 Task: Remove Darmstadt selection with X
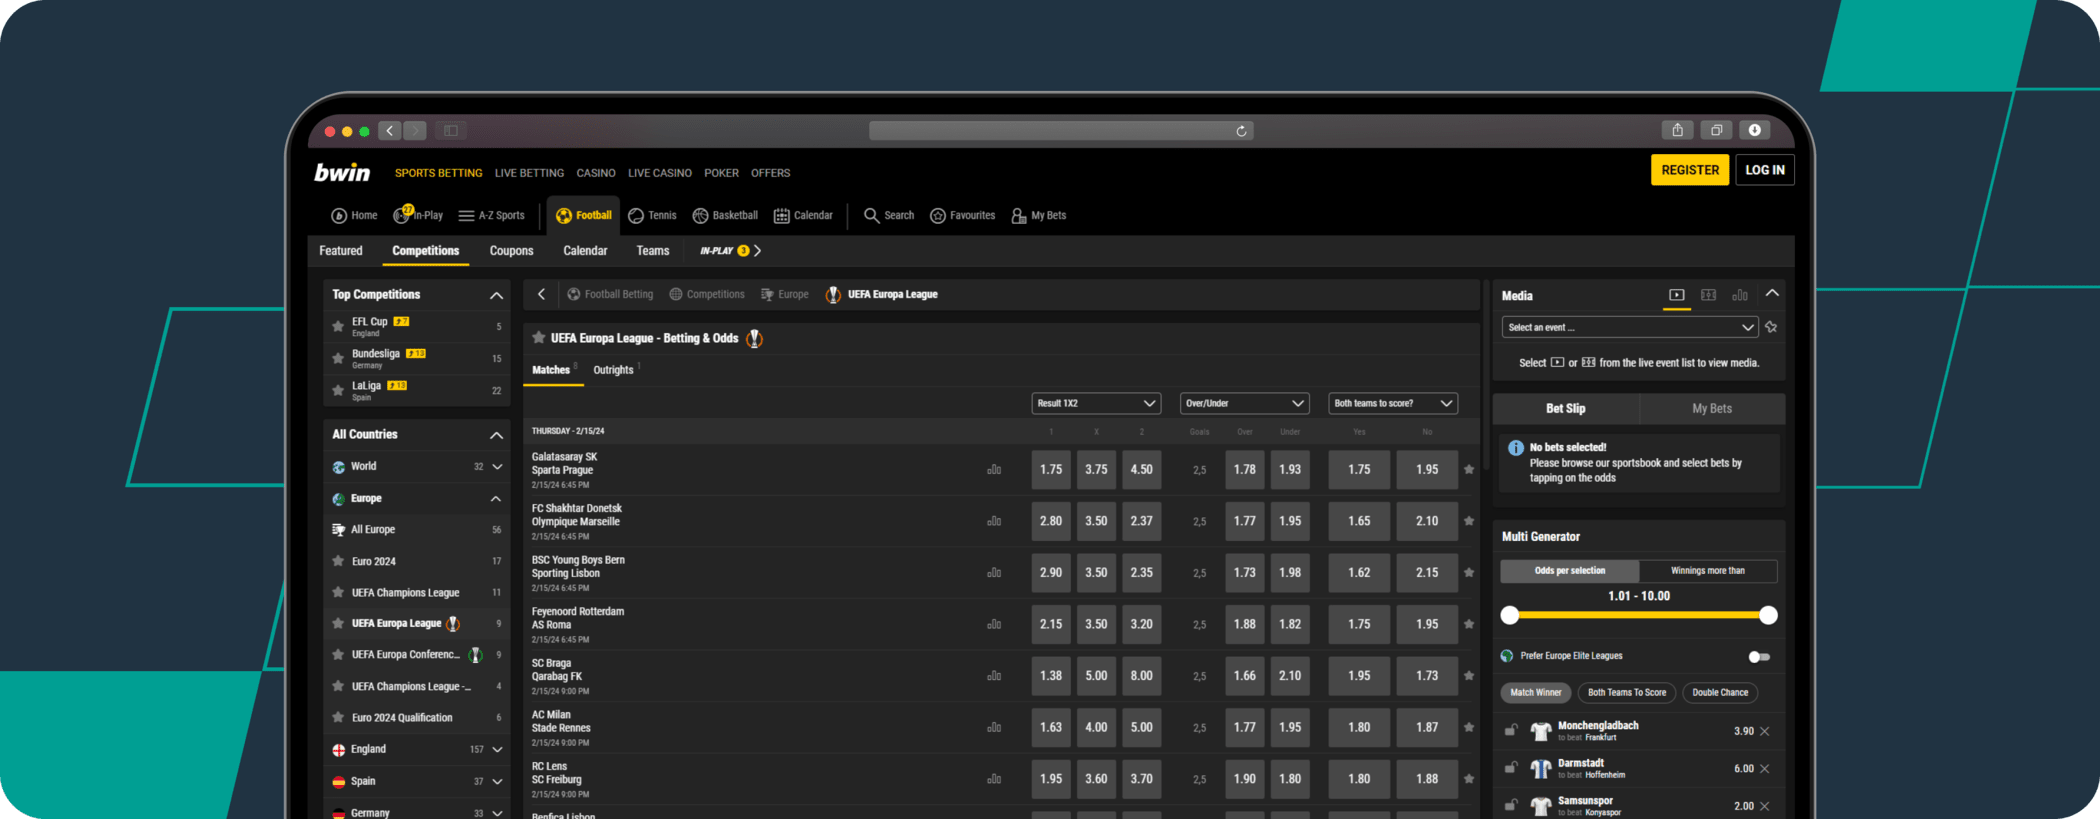(1765, 769)
